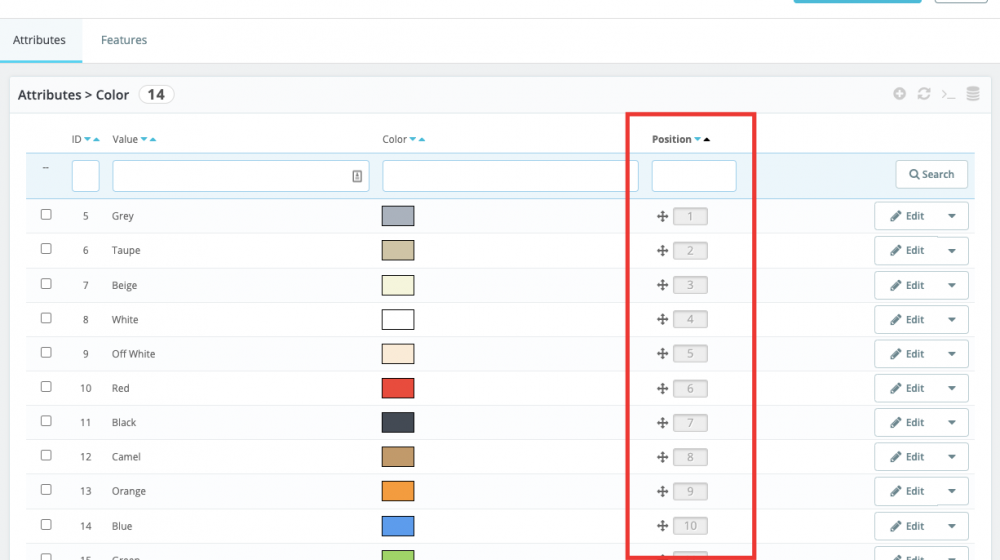Open dropdown next to Orange Edit button
This screenshot has width=1000, height=560.
coord(952,492)
